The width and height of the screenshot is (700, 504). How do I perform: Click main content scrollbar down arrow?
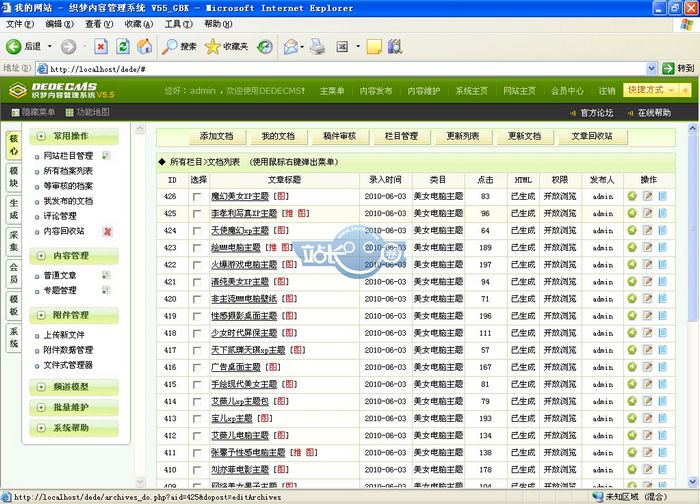point(693,481)
